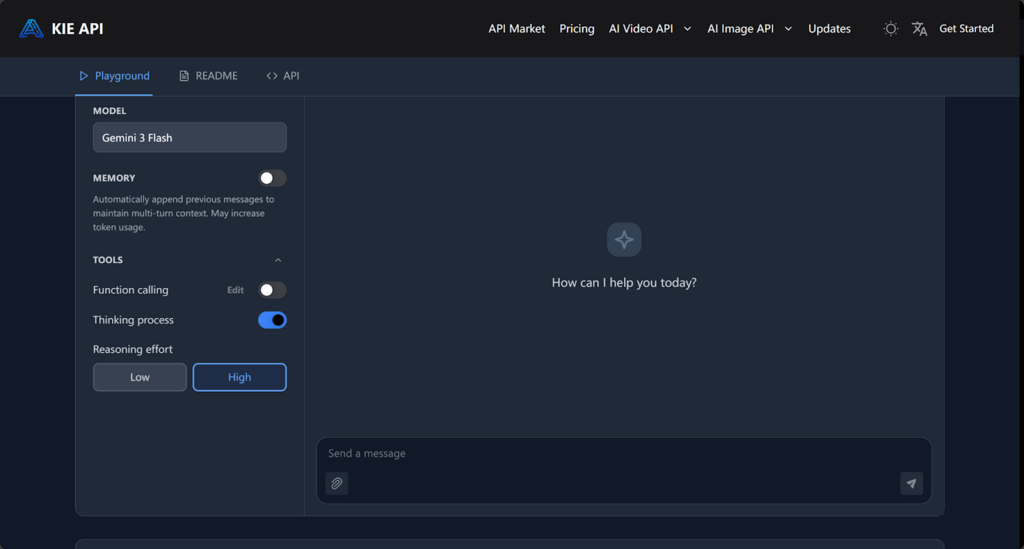This screenshot has height=549, width=1024.
Task: Toggle the light/dark theme sun icon
Action: tap(890, 29)
